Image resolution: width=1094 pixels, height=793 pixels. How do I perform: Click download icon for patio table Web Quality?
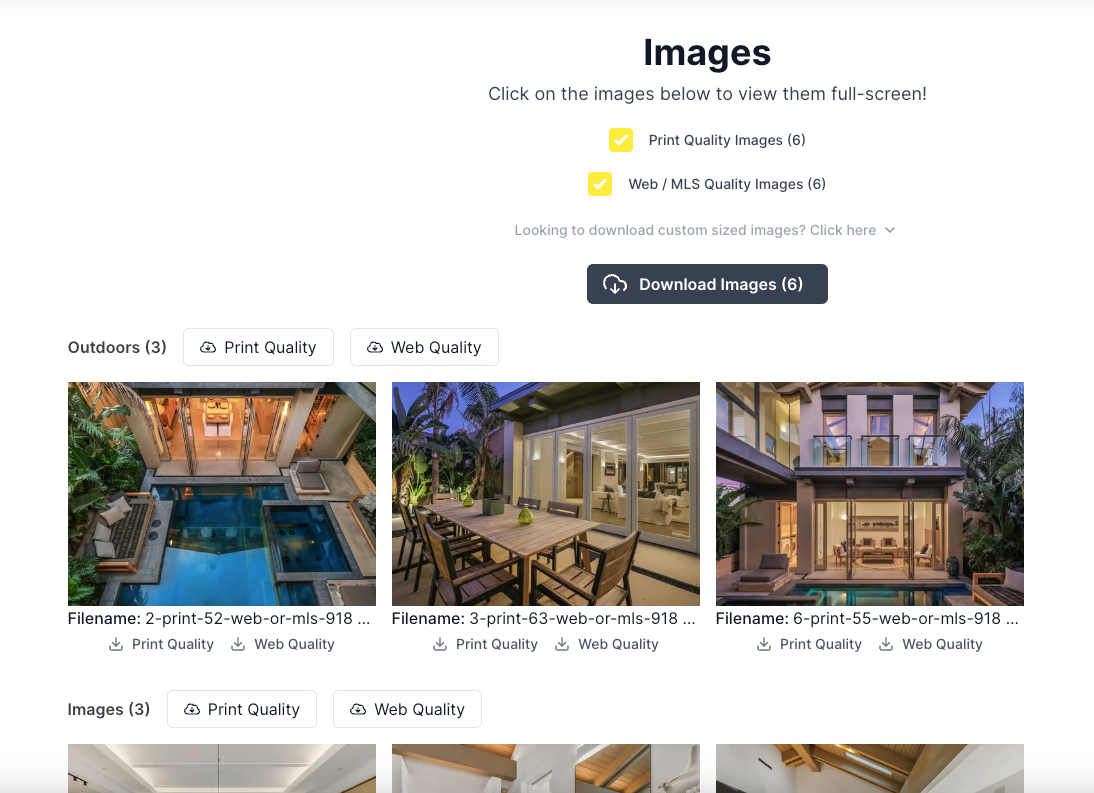coord(562,644)
